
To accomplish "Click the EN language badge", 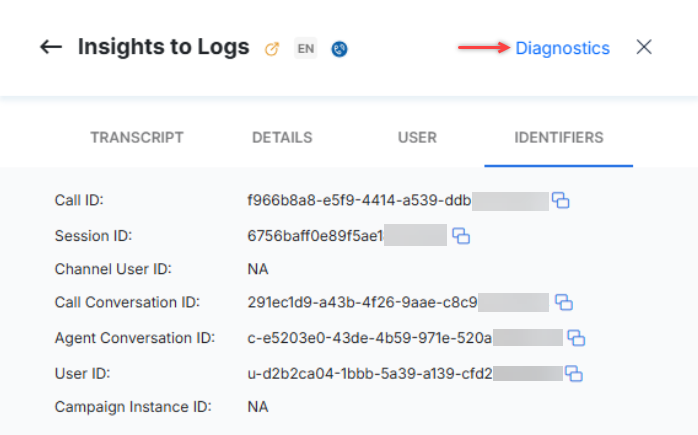I will [305, 48].
